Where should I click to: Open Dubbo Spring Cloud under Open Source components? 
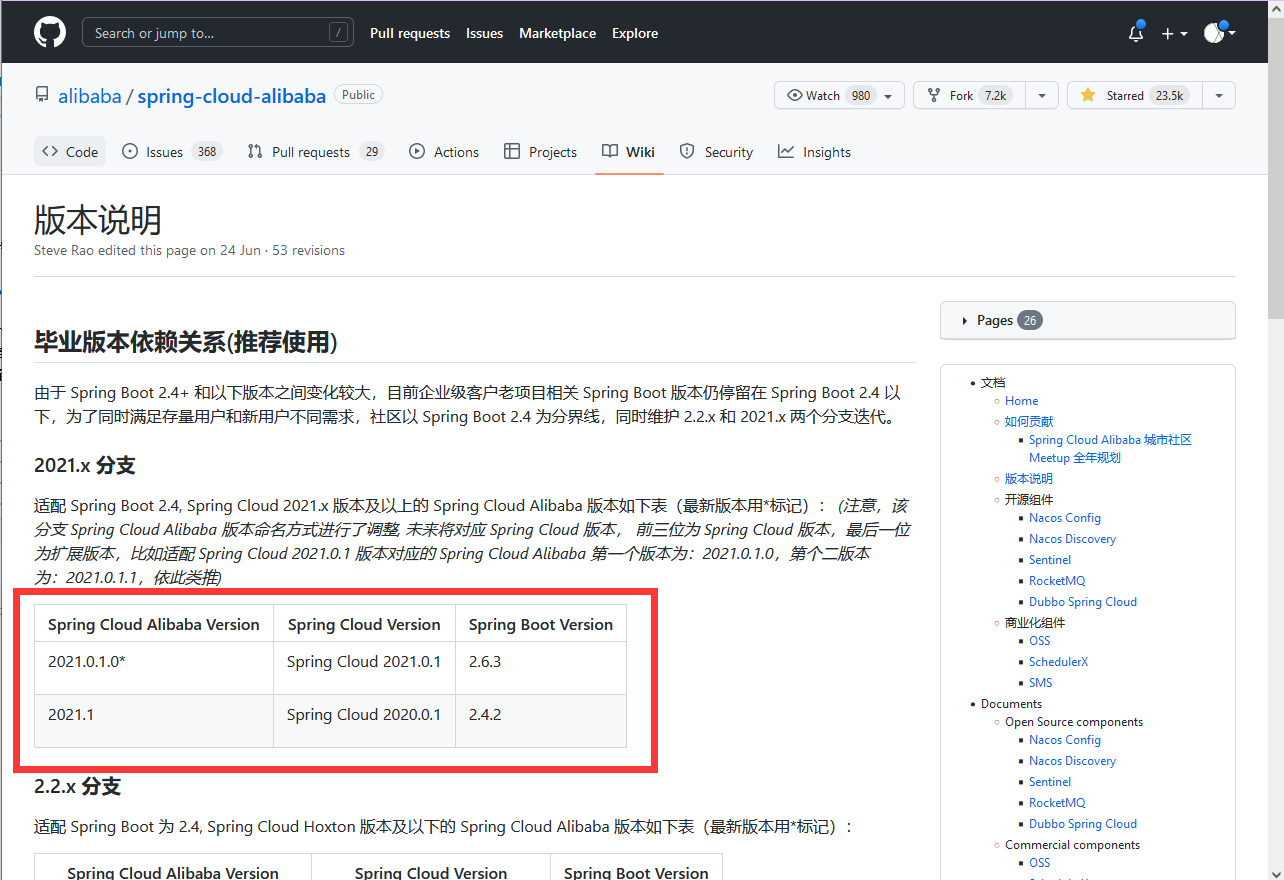coord(1083,824)
